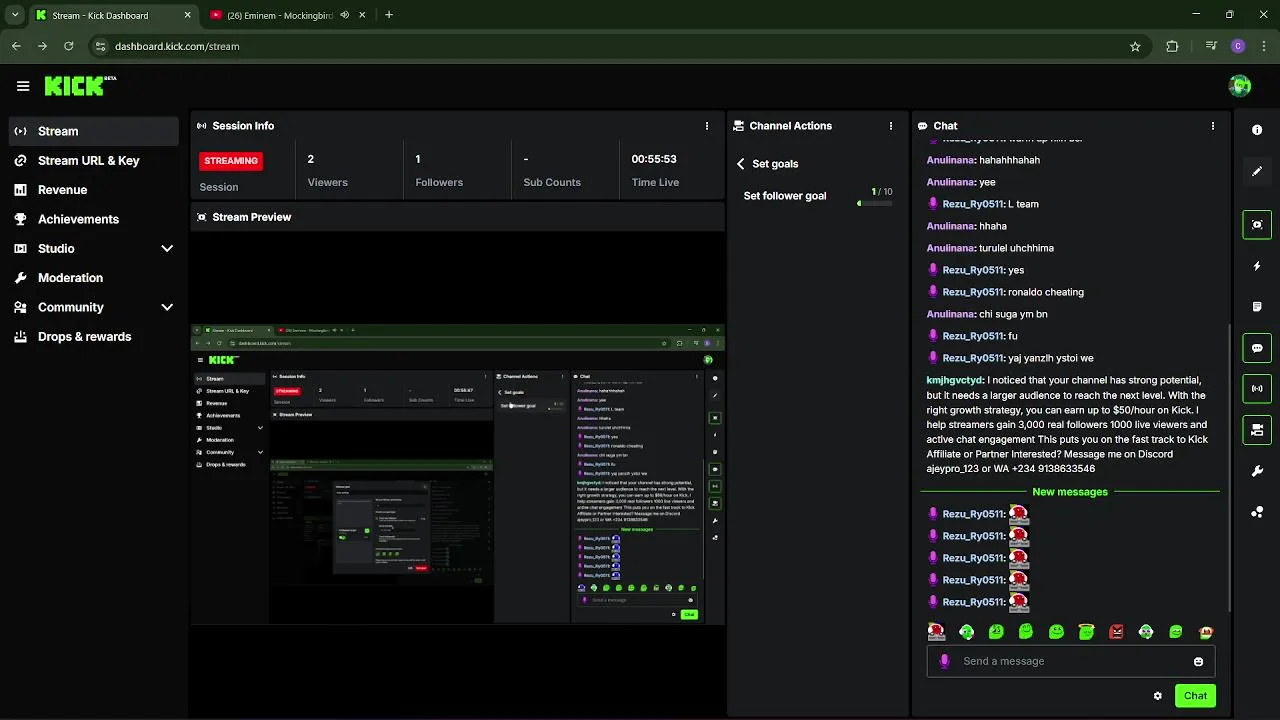Click the Stream Preview thumbnail
The height and width of the screenshot is (720, 1280).
[458, 474]
